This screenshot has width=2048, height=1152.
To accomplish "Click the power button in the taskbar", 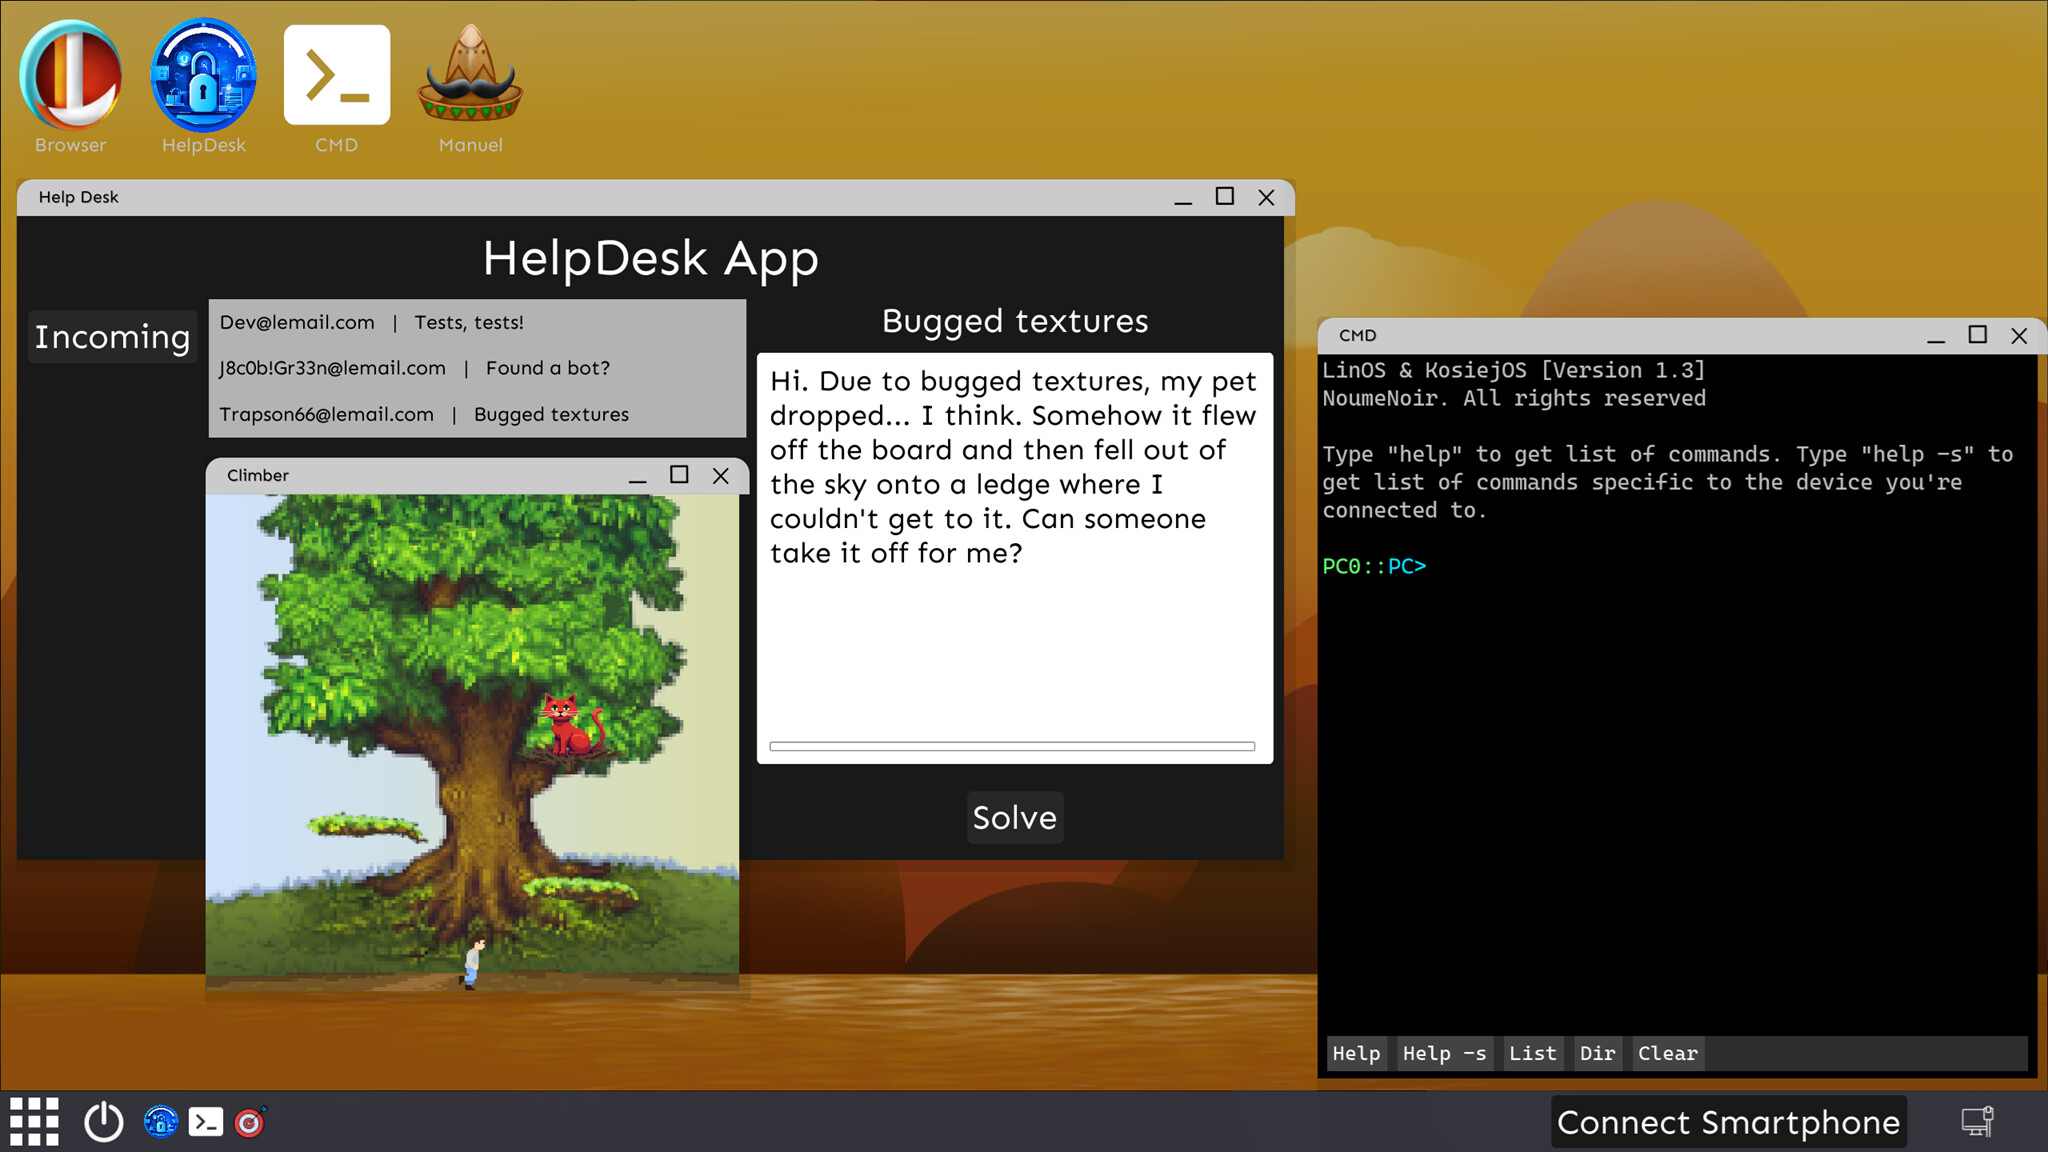I will click(x=103, y=1121).
